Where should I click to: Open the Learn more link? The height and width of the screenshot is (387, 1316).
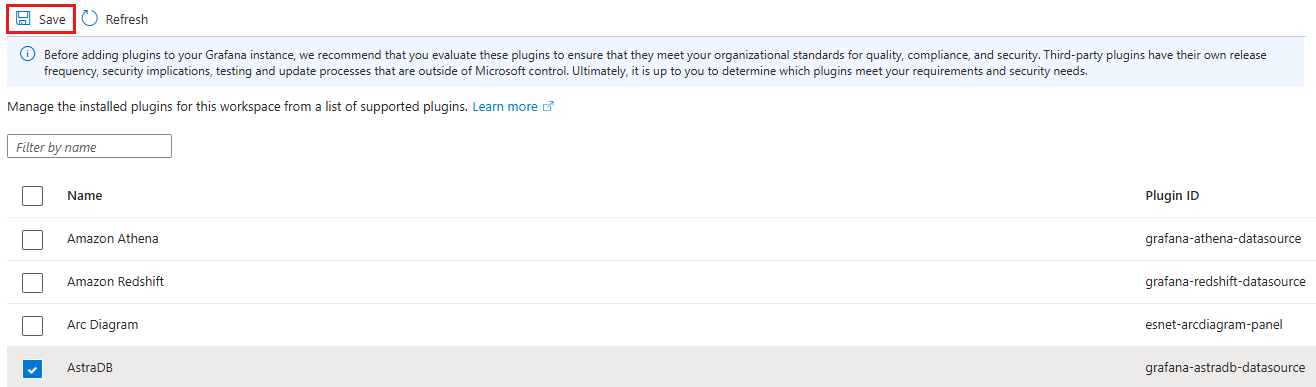505,107
